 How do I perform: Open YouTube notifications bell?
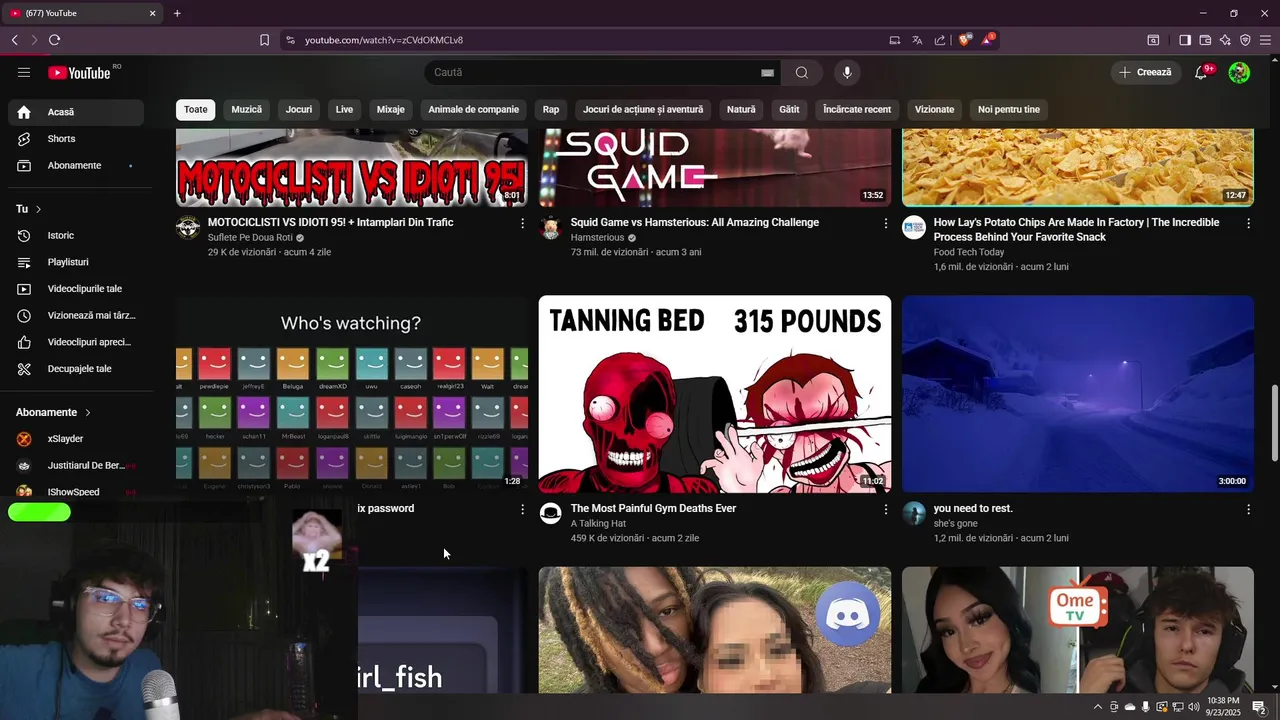coord(1201,72)
